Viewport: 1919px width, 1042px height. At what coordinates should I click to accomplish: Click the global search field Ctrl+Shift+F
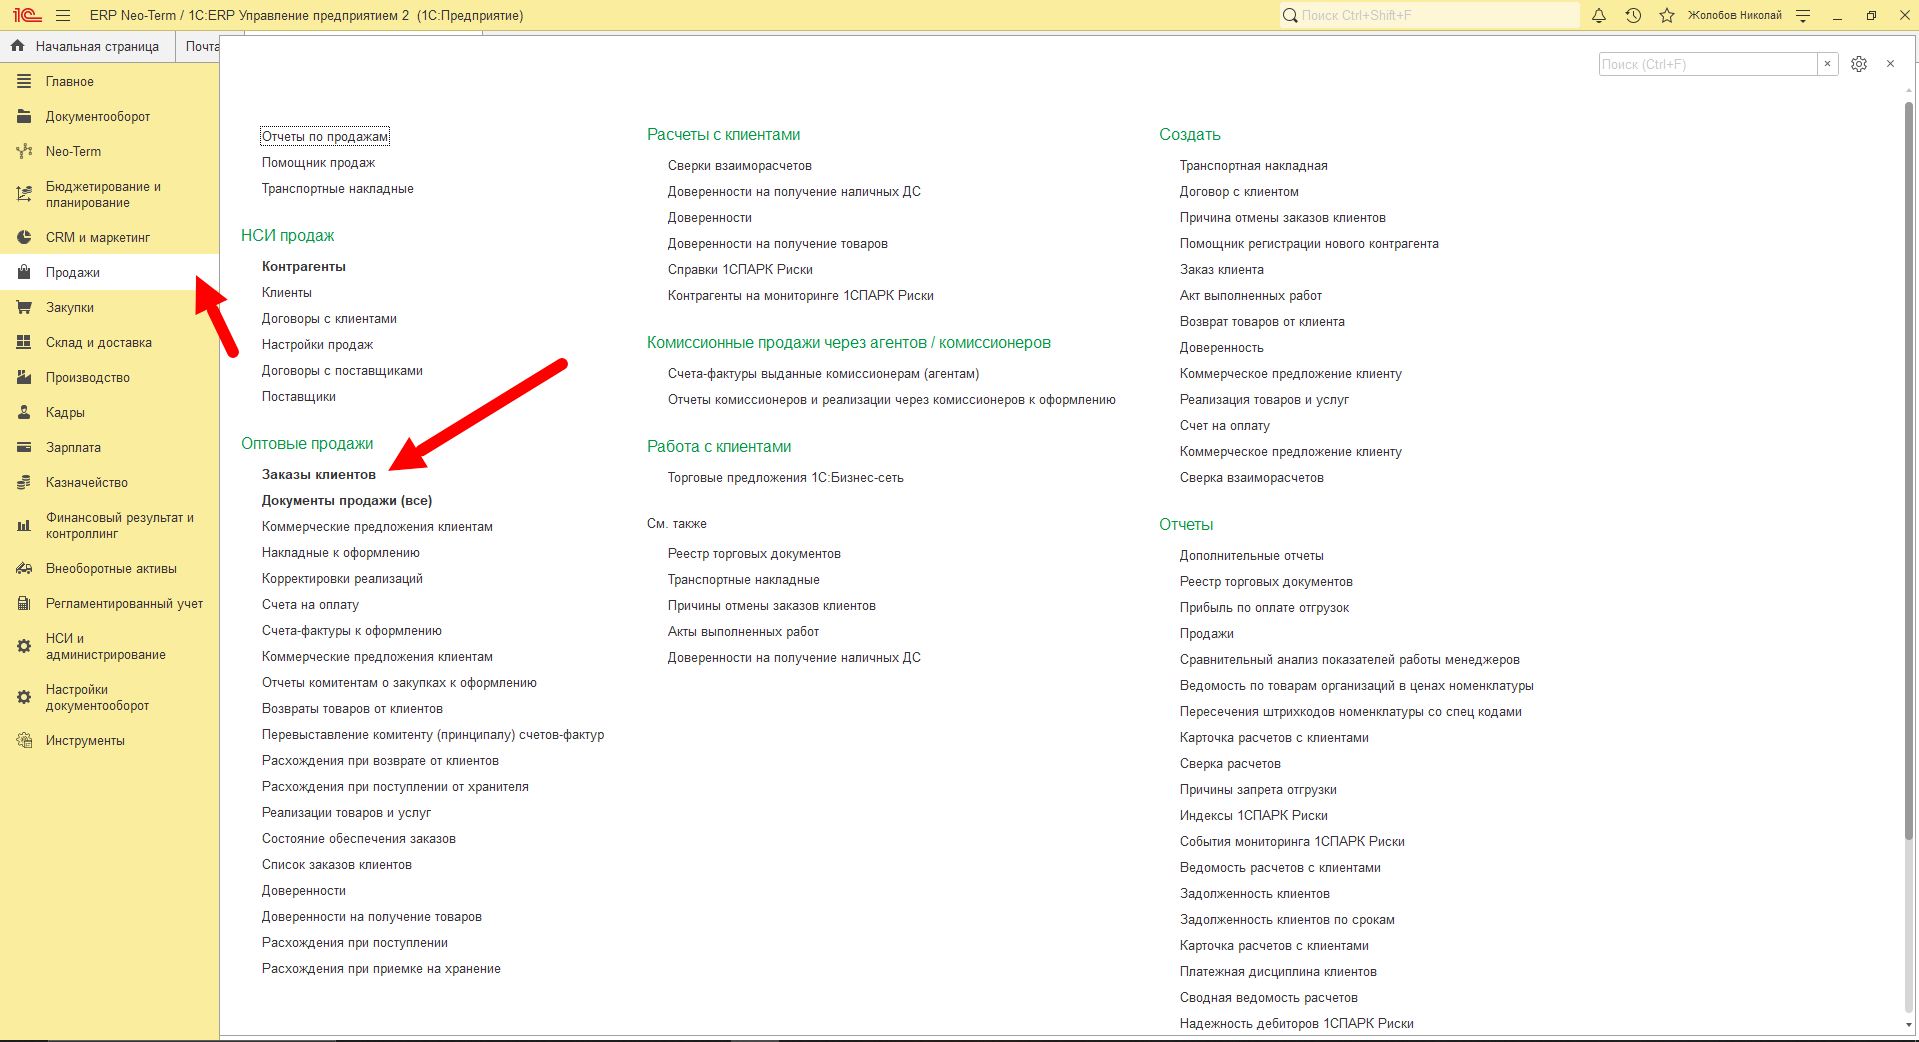click(x=1430, y=15)
